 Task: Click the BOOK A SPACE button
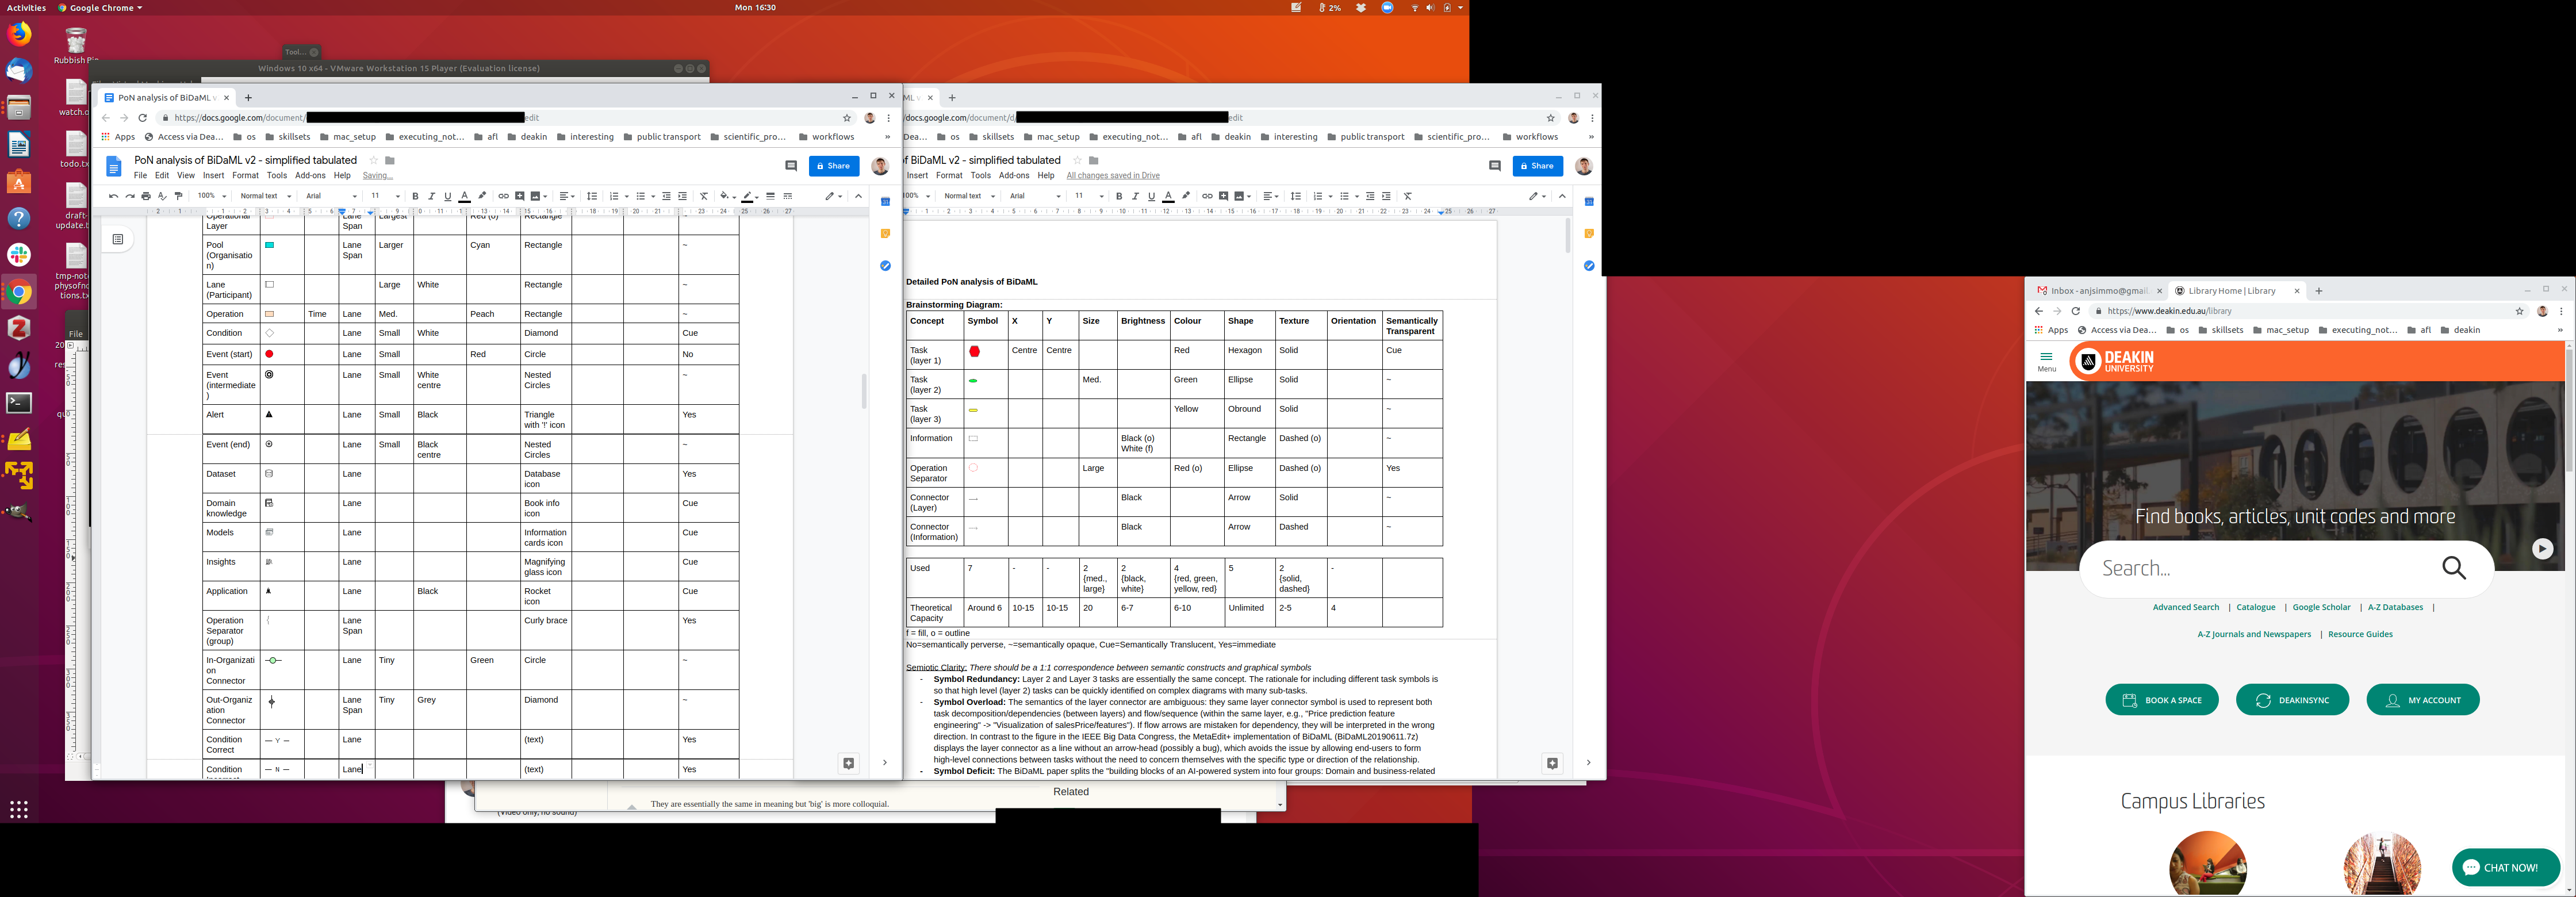[2162, 700]
